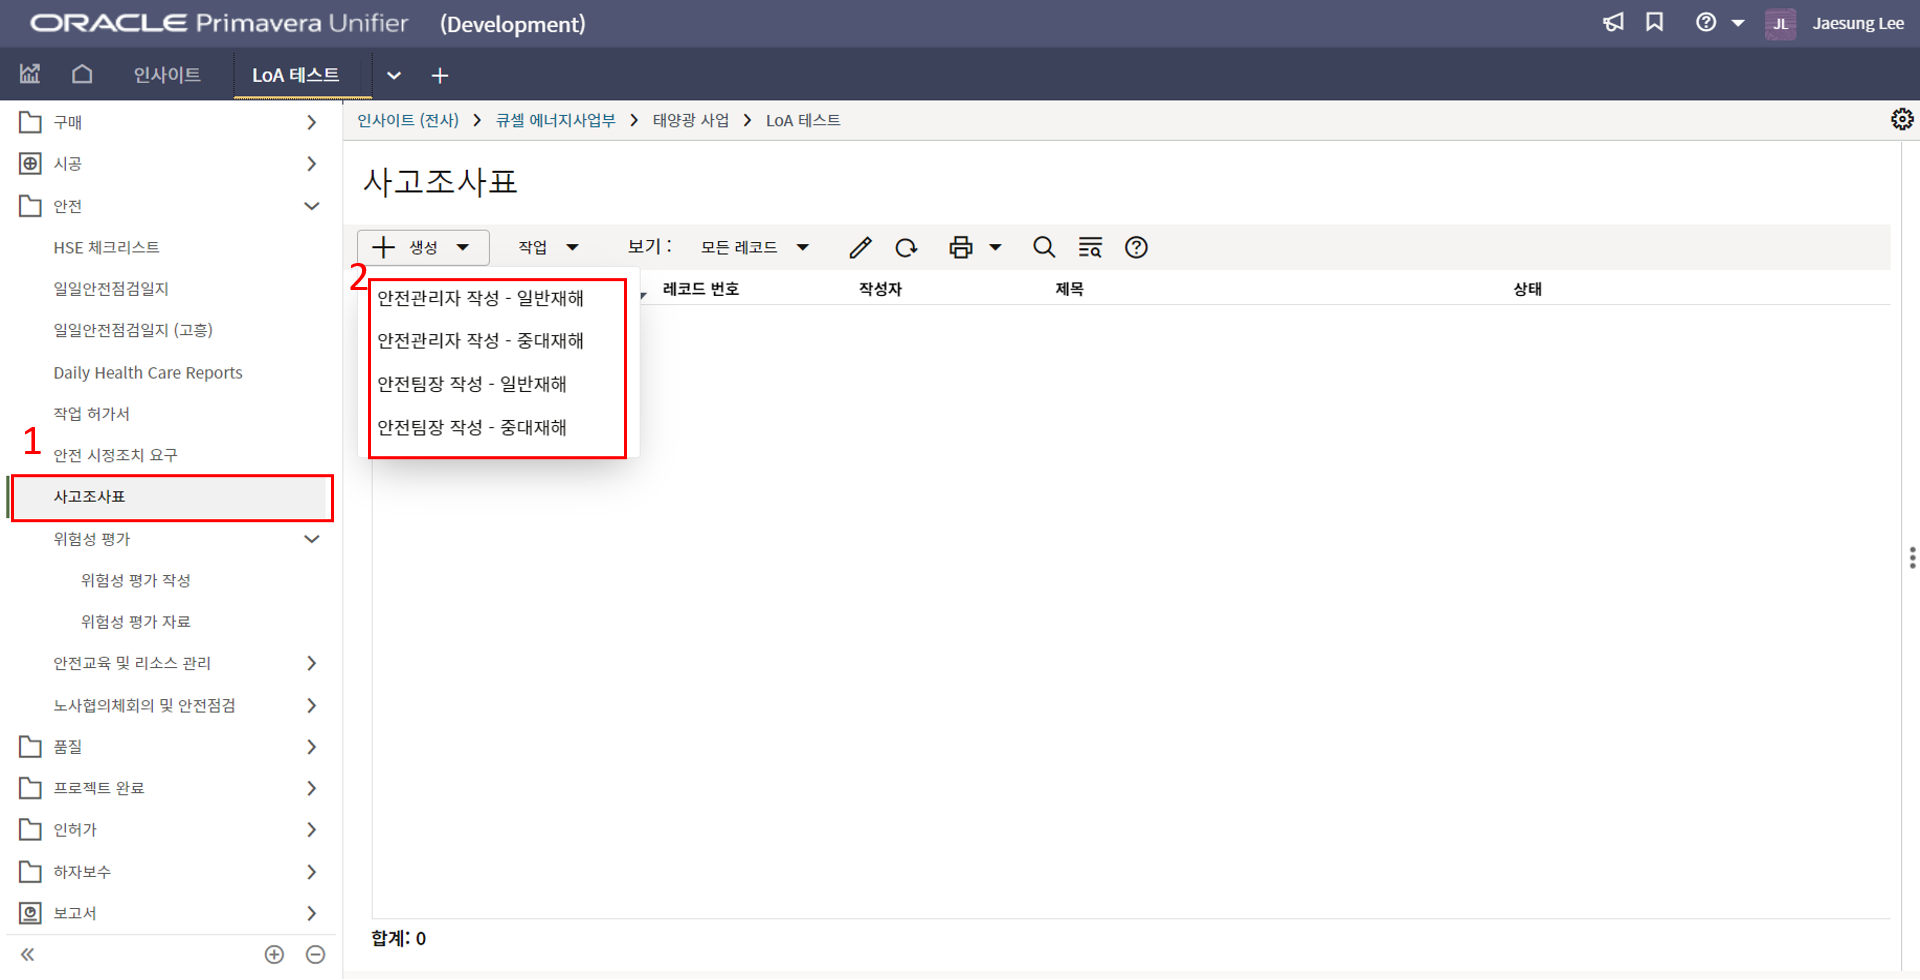Choose 안전팀장 작성 - 일반재해 from menu
This screenshot has height=980, width=1920.
coord(472,384)
